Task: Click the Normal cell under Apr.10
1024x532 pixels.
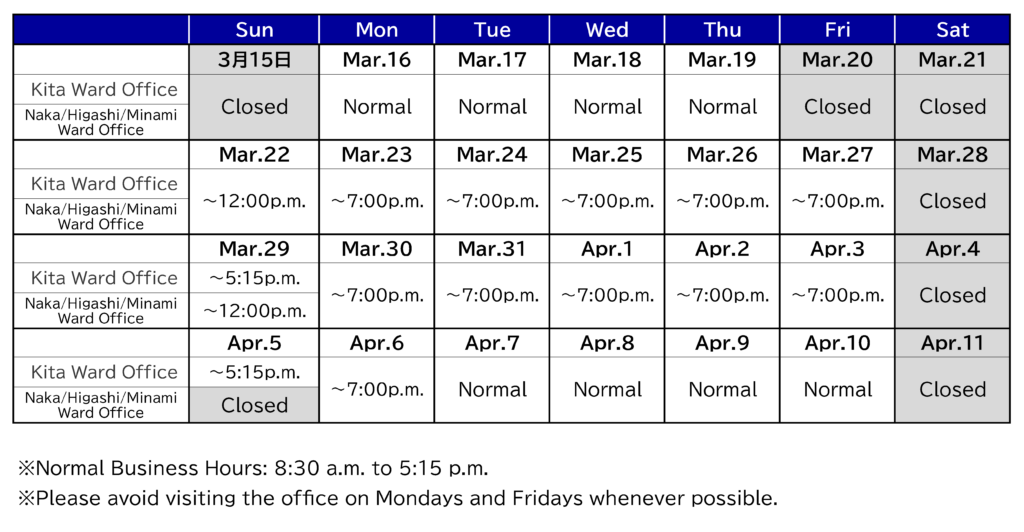Action: 837,389
